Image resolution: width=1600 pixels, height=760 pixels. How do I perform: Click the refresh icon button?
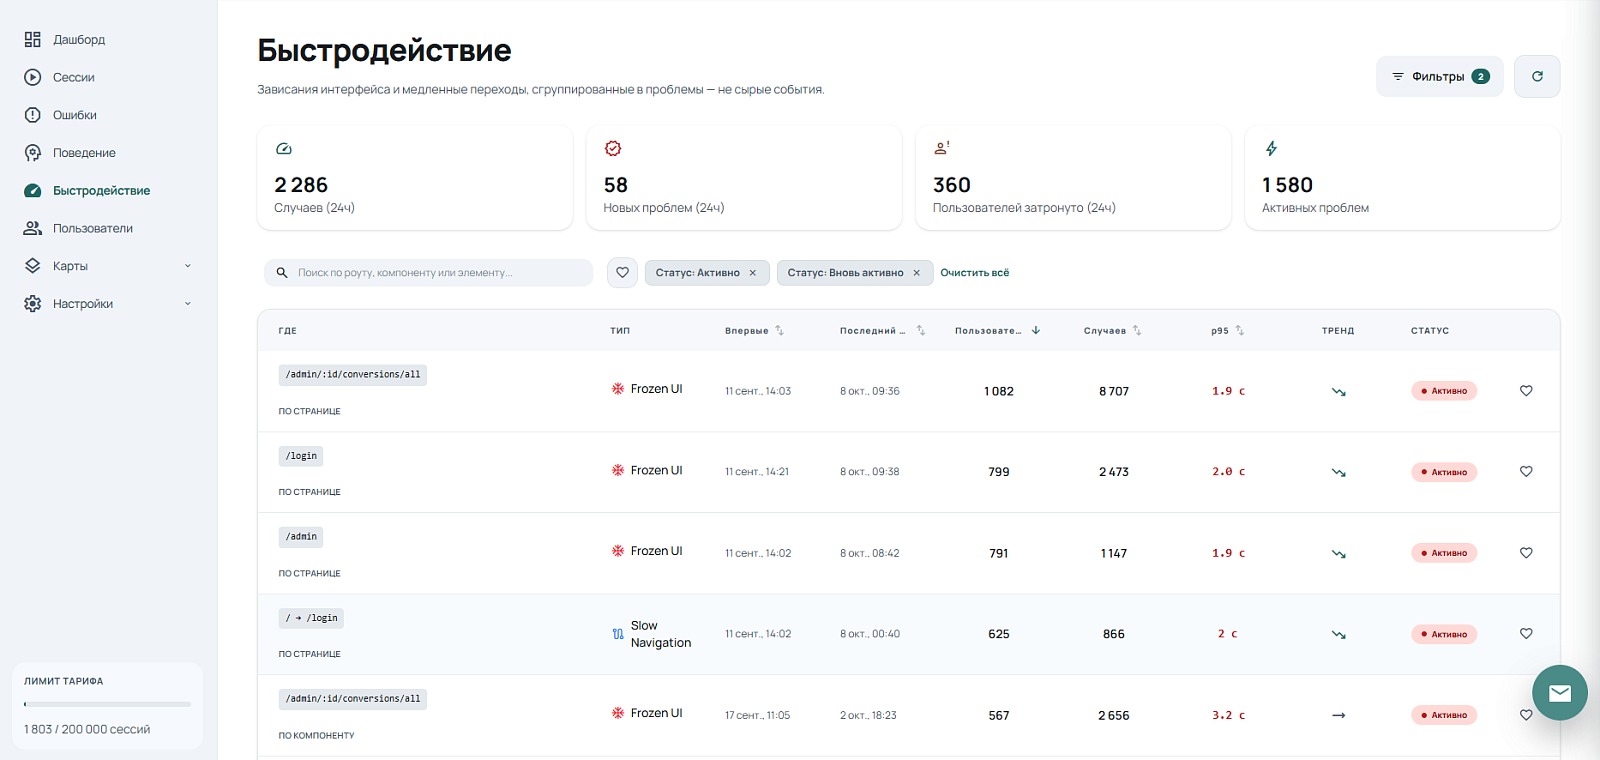[x=1537, y=77]
